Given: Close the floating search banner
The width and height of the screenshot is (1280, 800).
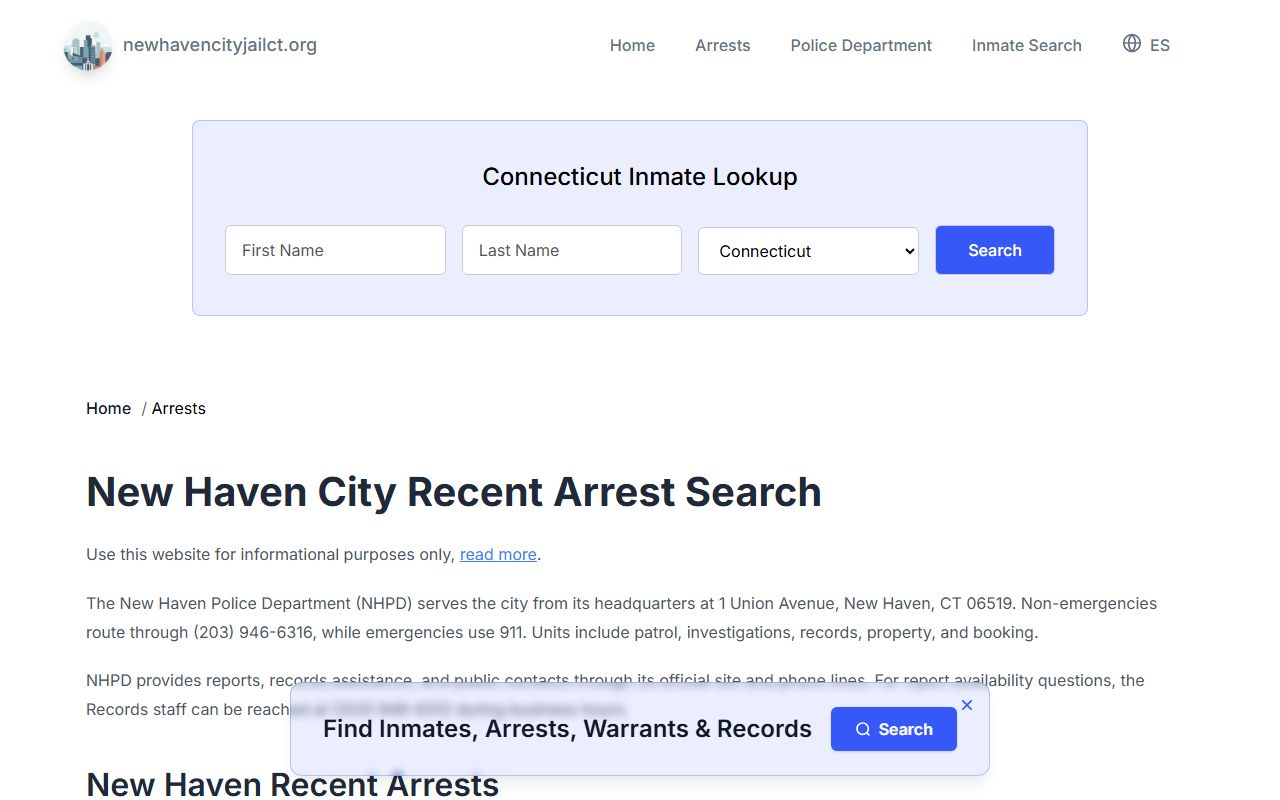Looking at the screenshot, I should pos(967,705).
